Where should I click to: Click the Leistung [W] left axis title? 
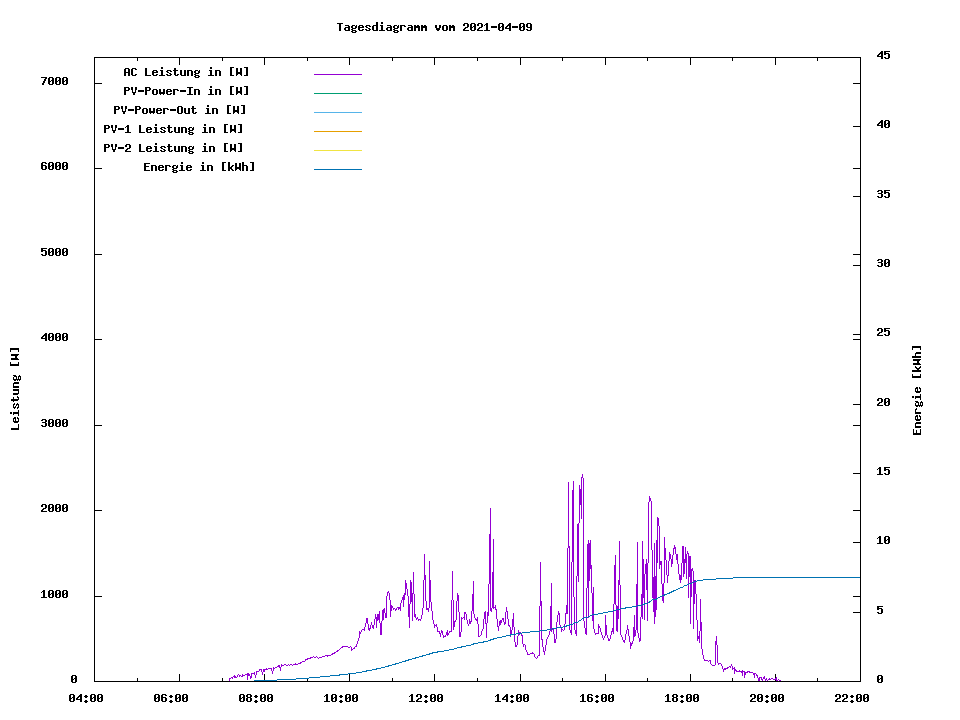[x=15, y=389]
